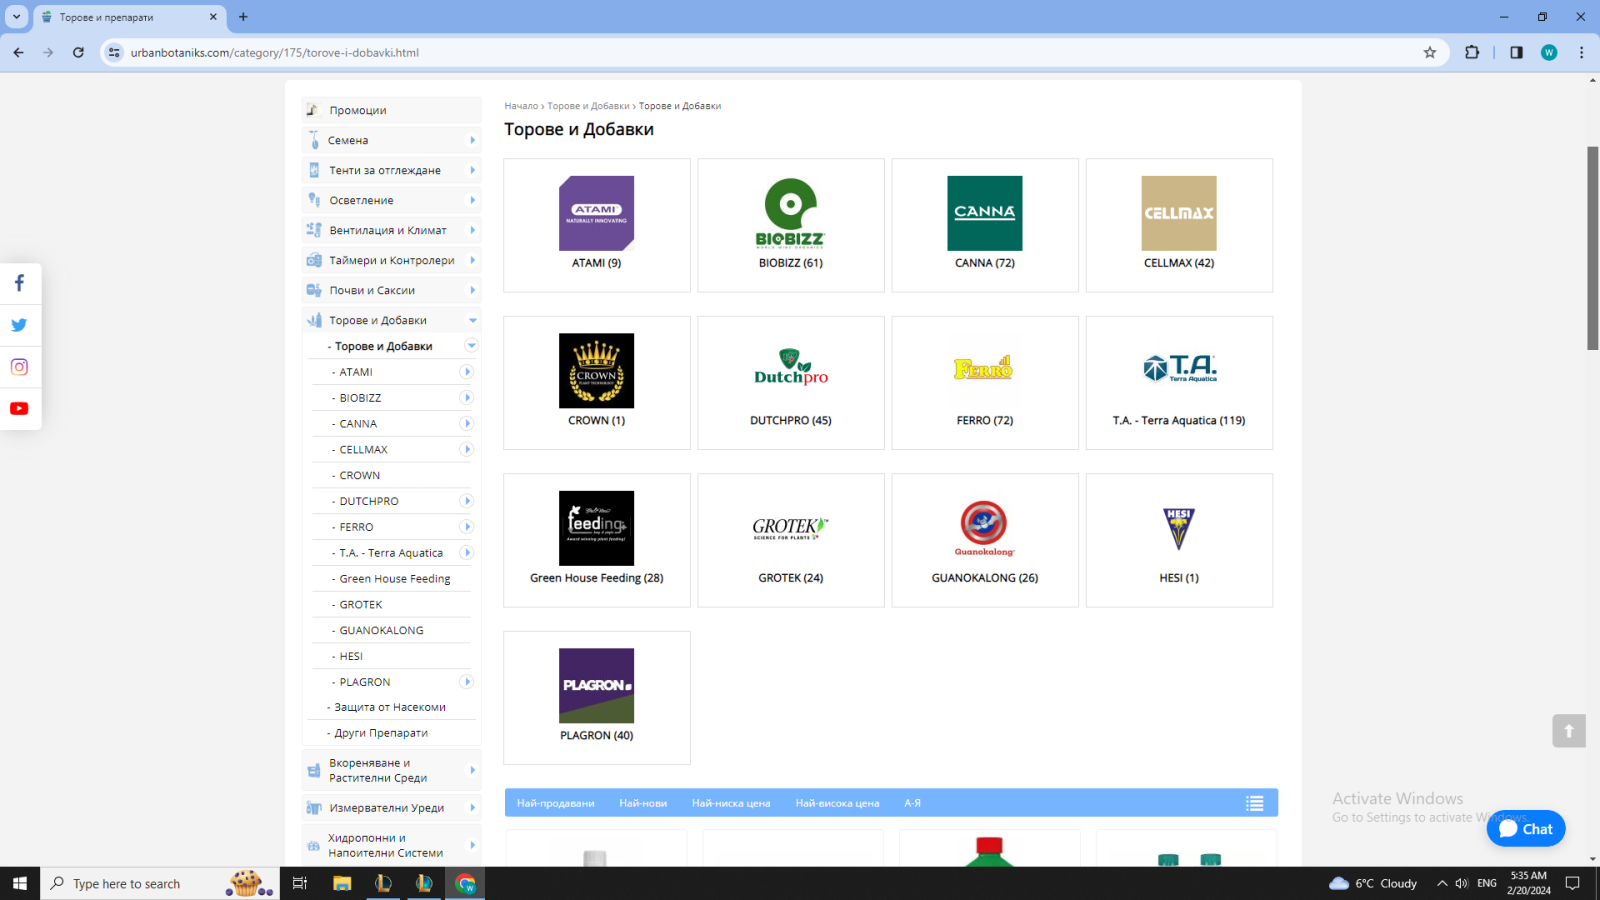Viewport: 1600px width, 900px height.
Task: Expand the Осветление category arrow
Action: tap(472, 200)
